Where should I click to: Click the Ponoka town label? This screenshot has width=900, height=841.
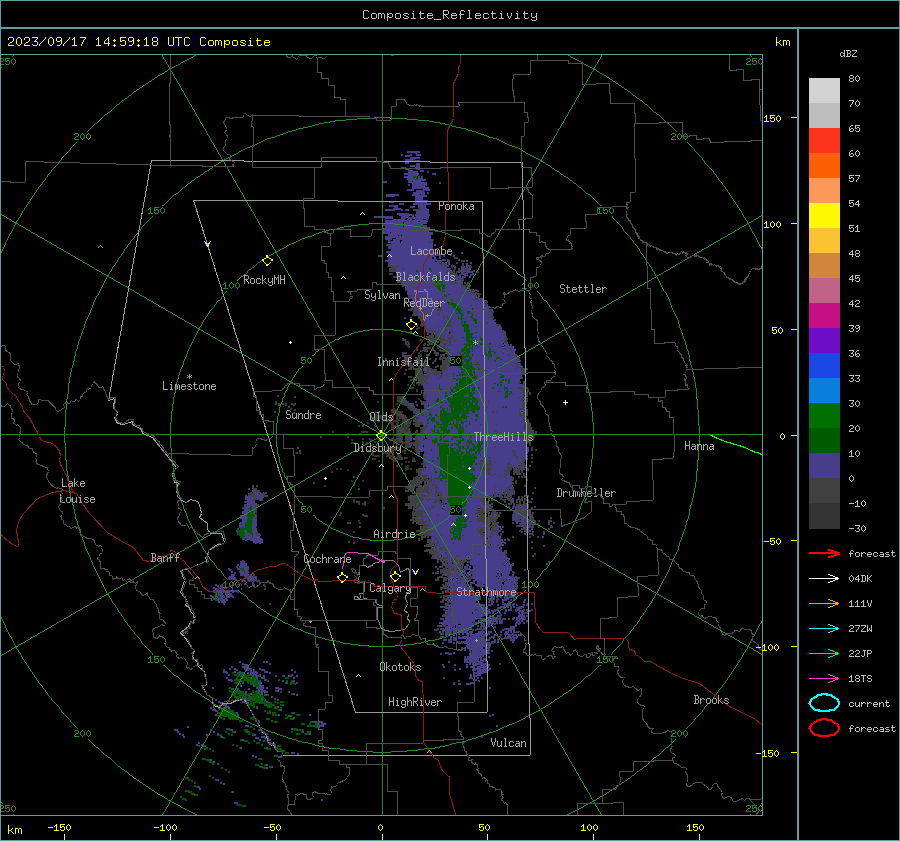pos(456,206)
